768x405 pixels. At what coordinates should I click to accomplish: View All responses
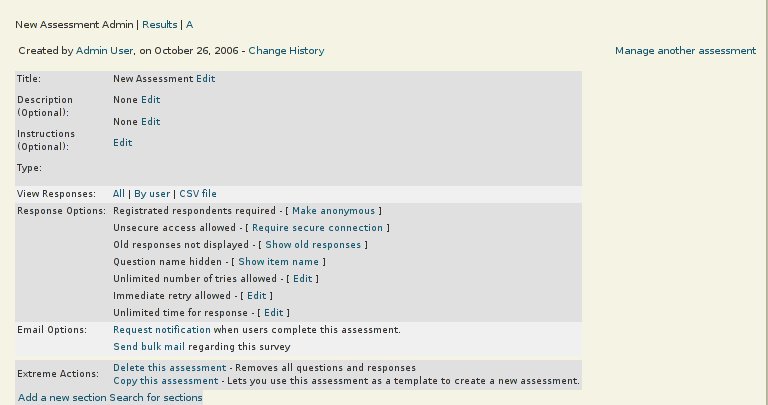(119, 194)
